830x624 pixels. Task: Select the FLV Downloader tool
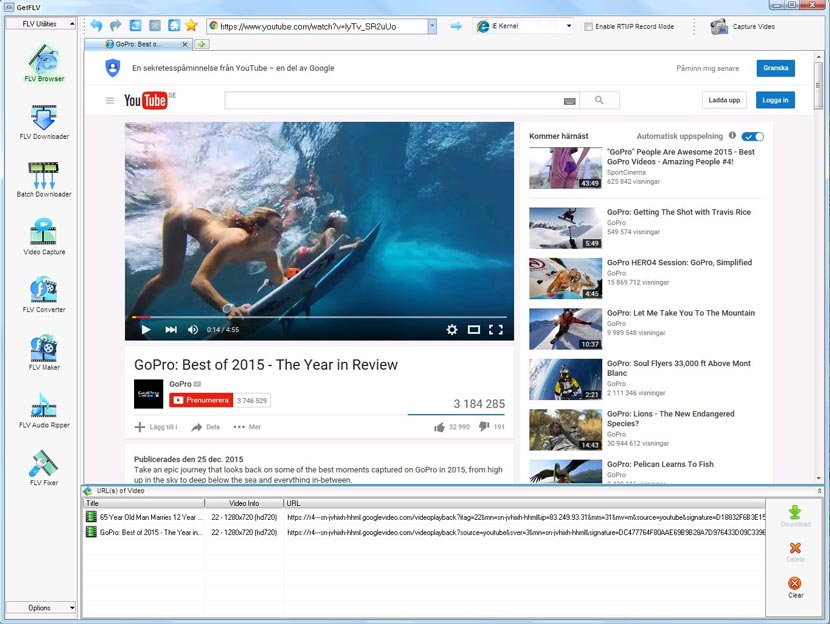[x=42, y=118]
